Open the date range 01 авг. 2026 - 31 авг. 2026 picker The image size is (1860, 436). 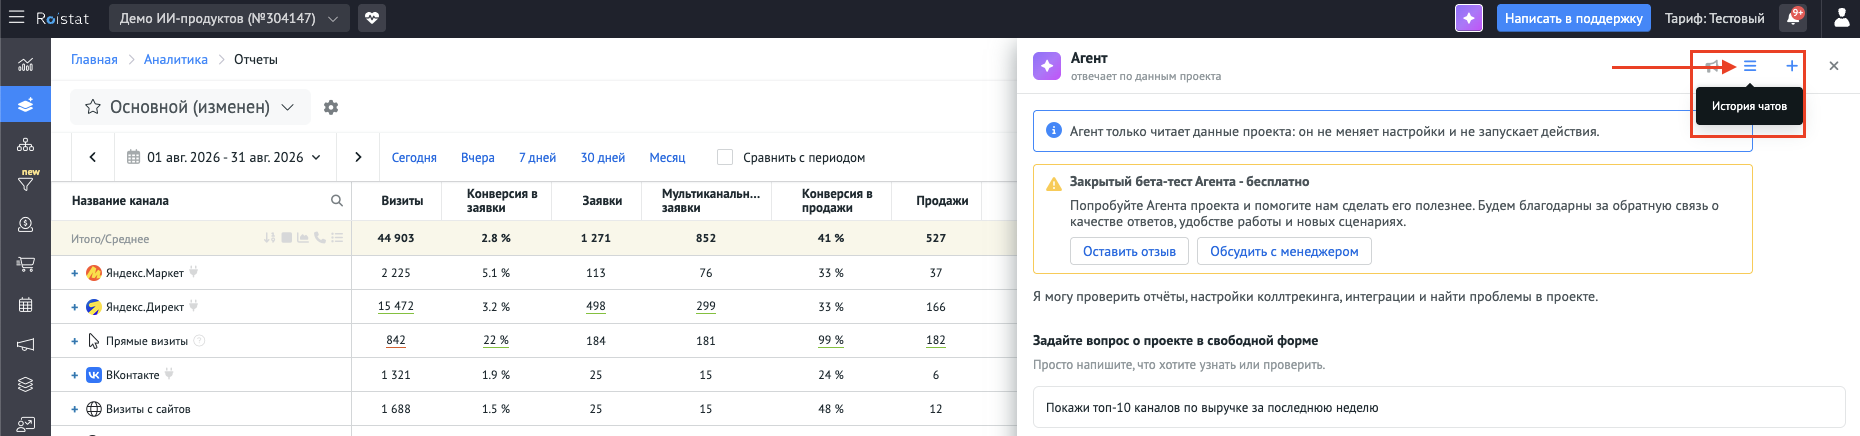click(x=224, y=157)
